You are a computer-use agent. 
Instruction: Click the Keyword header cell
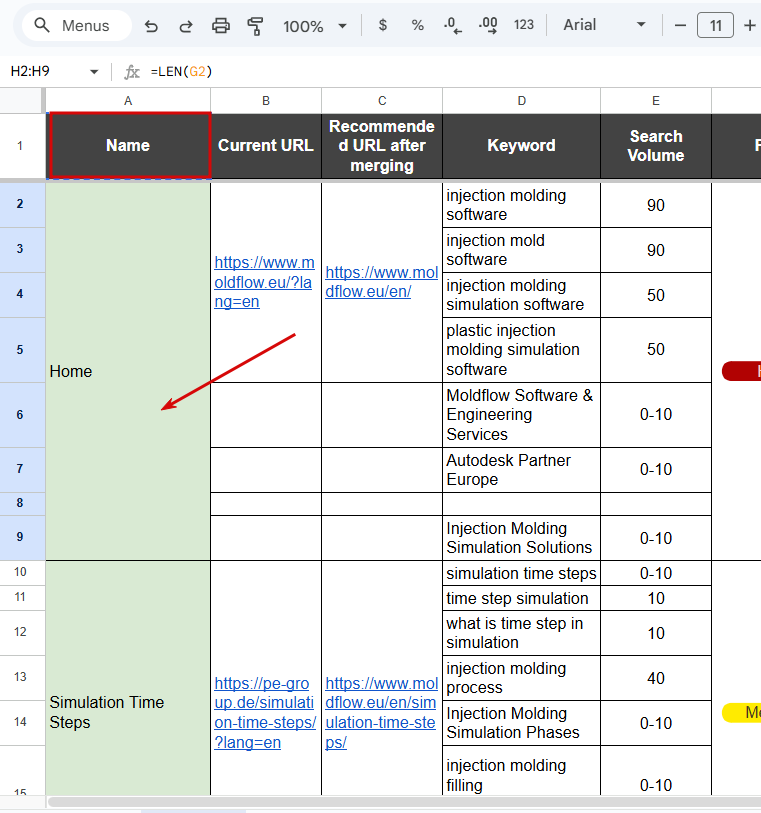pos(522,146)
